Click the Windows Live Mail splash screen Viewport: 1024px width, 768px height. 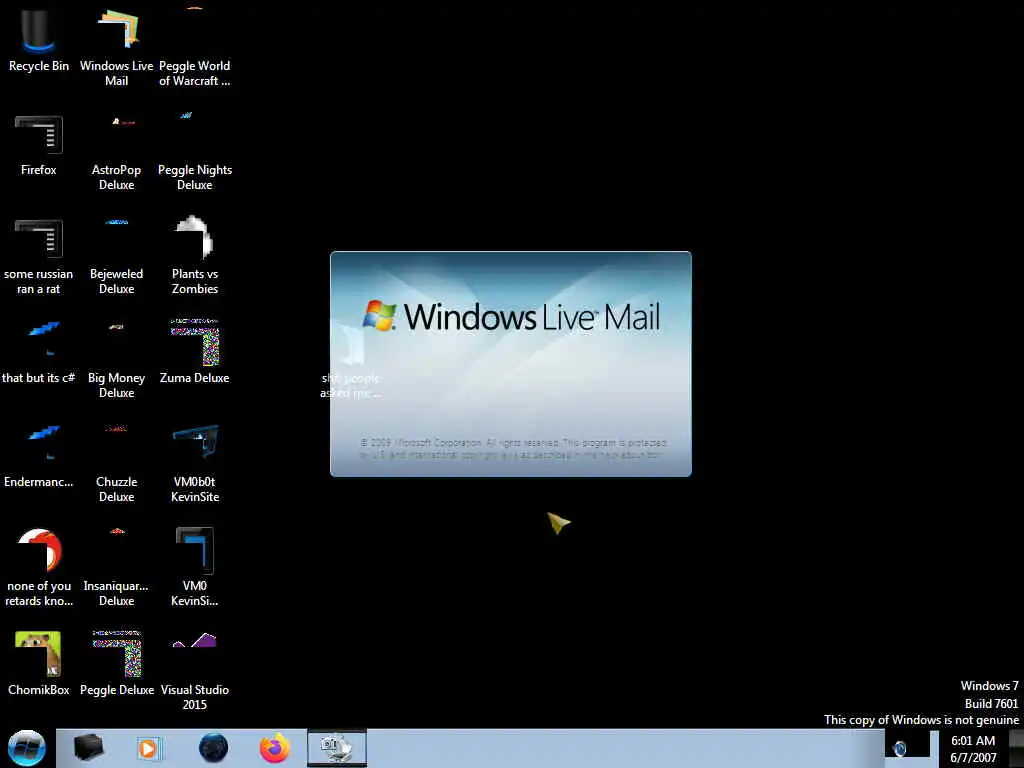tap(511, 364)
